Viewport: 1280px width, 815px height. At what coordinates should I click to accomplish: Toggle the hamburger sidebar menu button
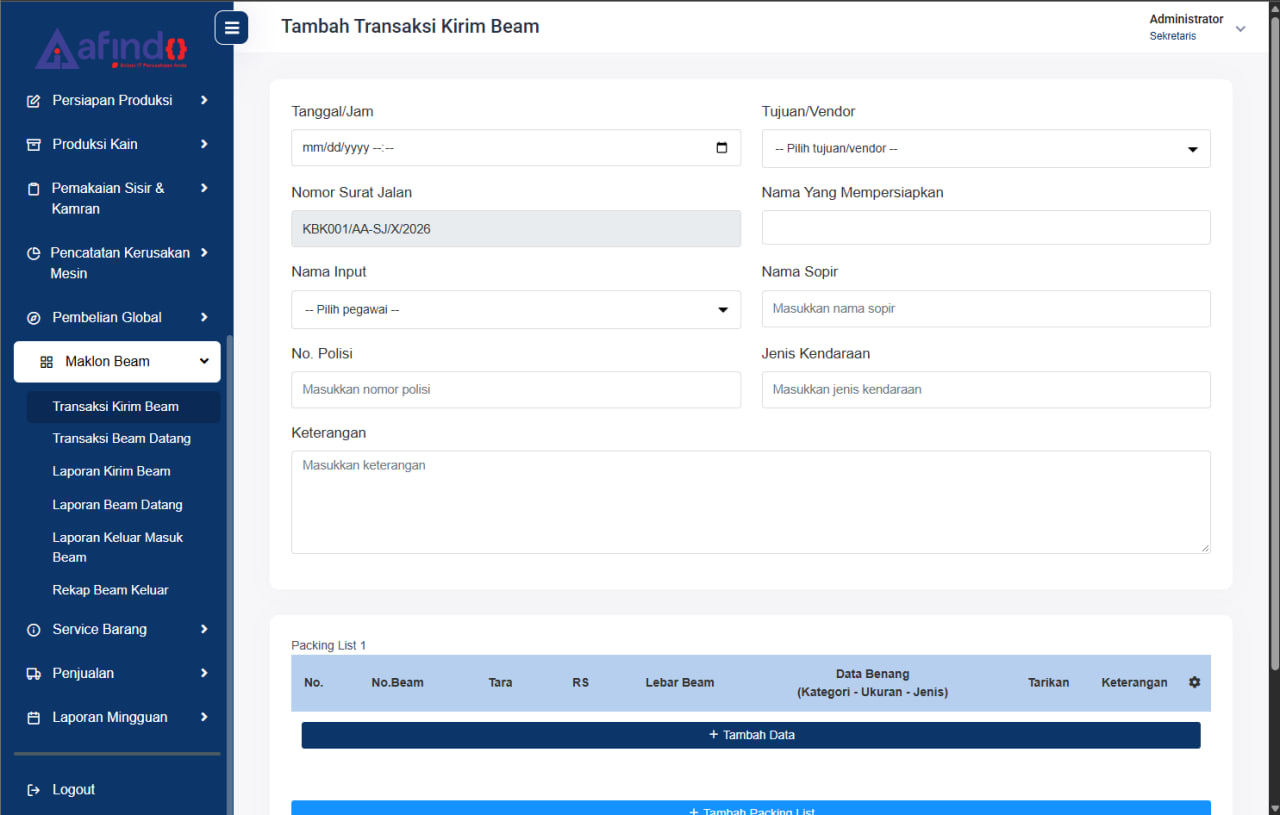tap(231, 28)
